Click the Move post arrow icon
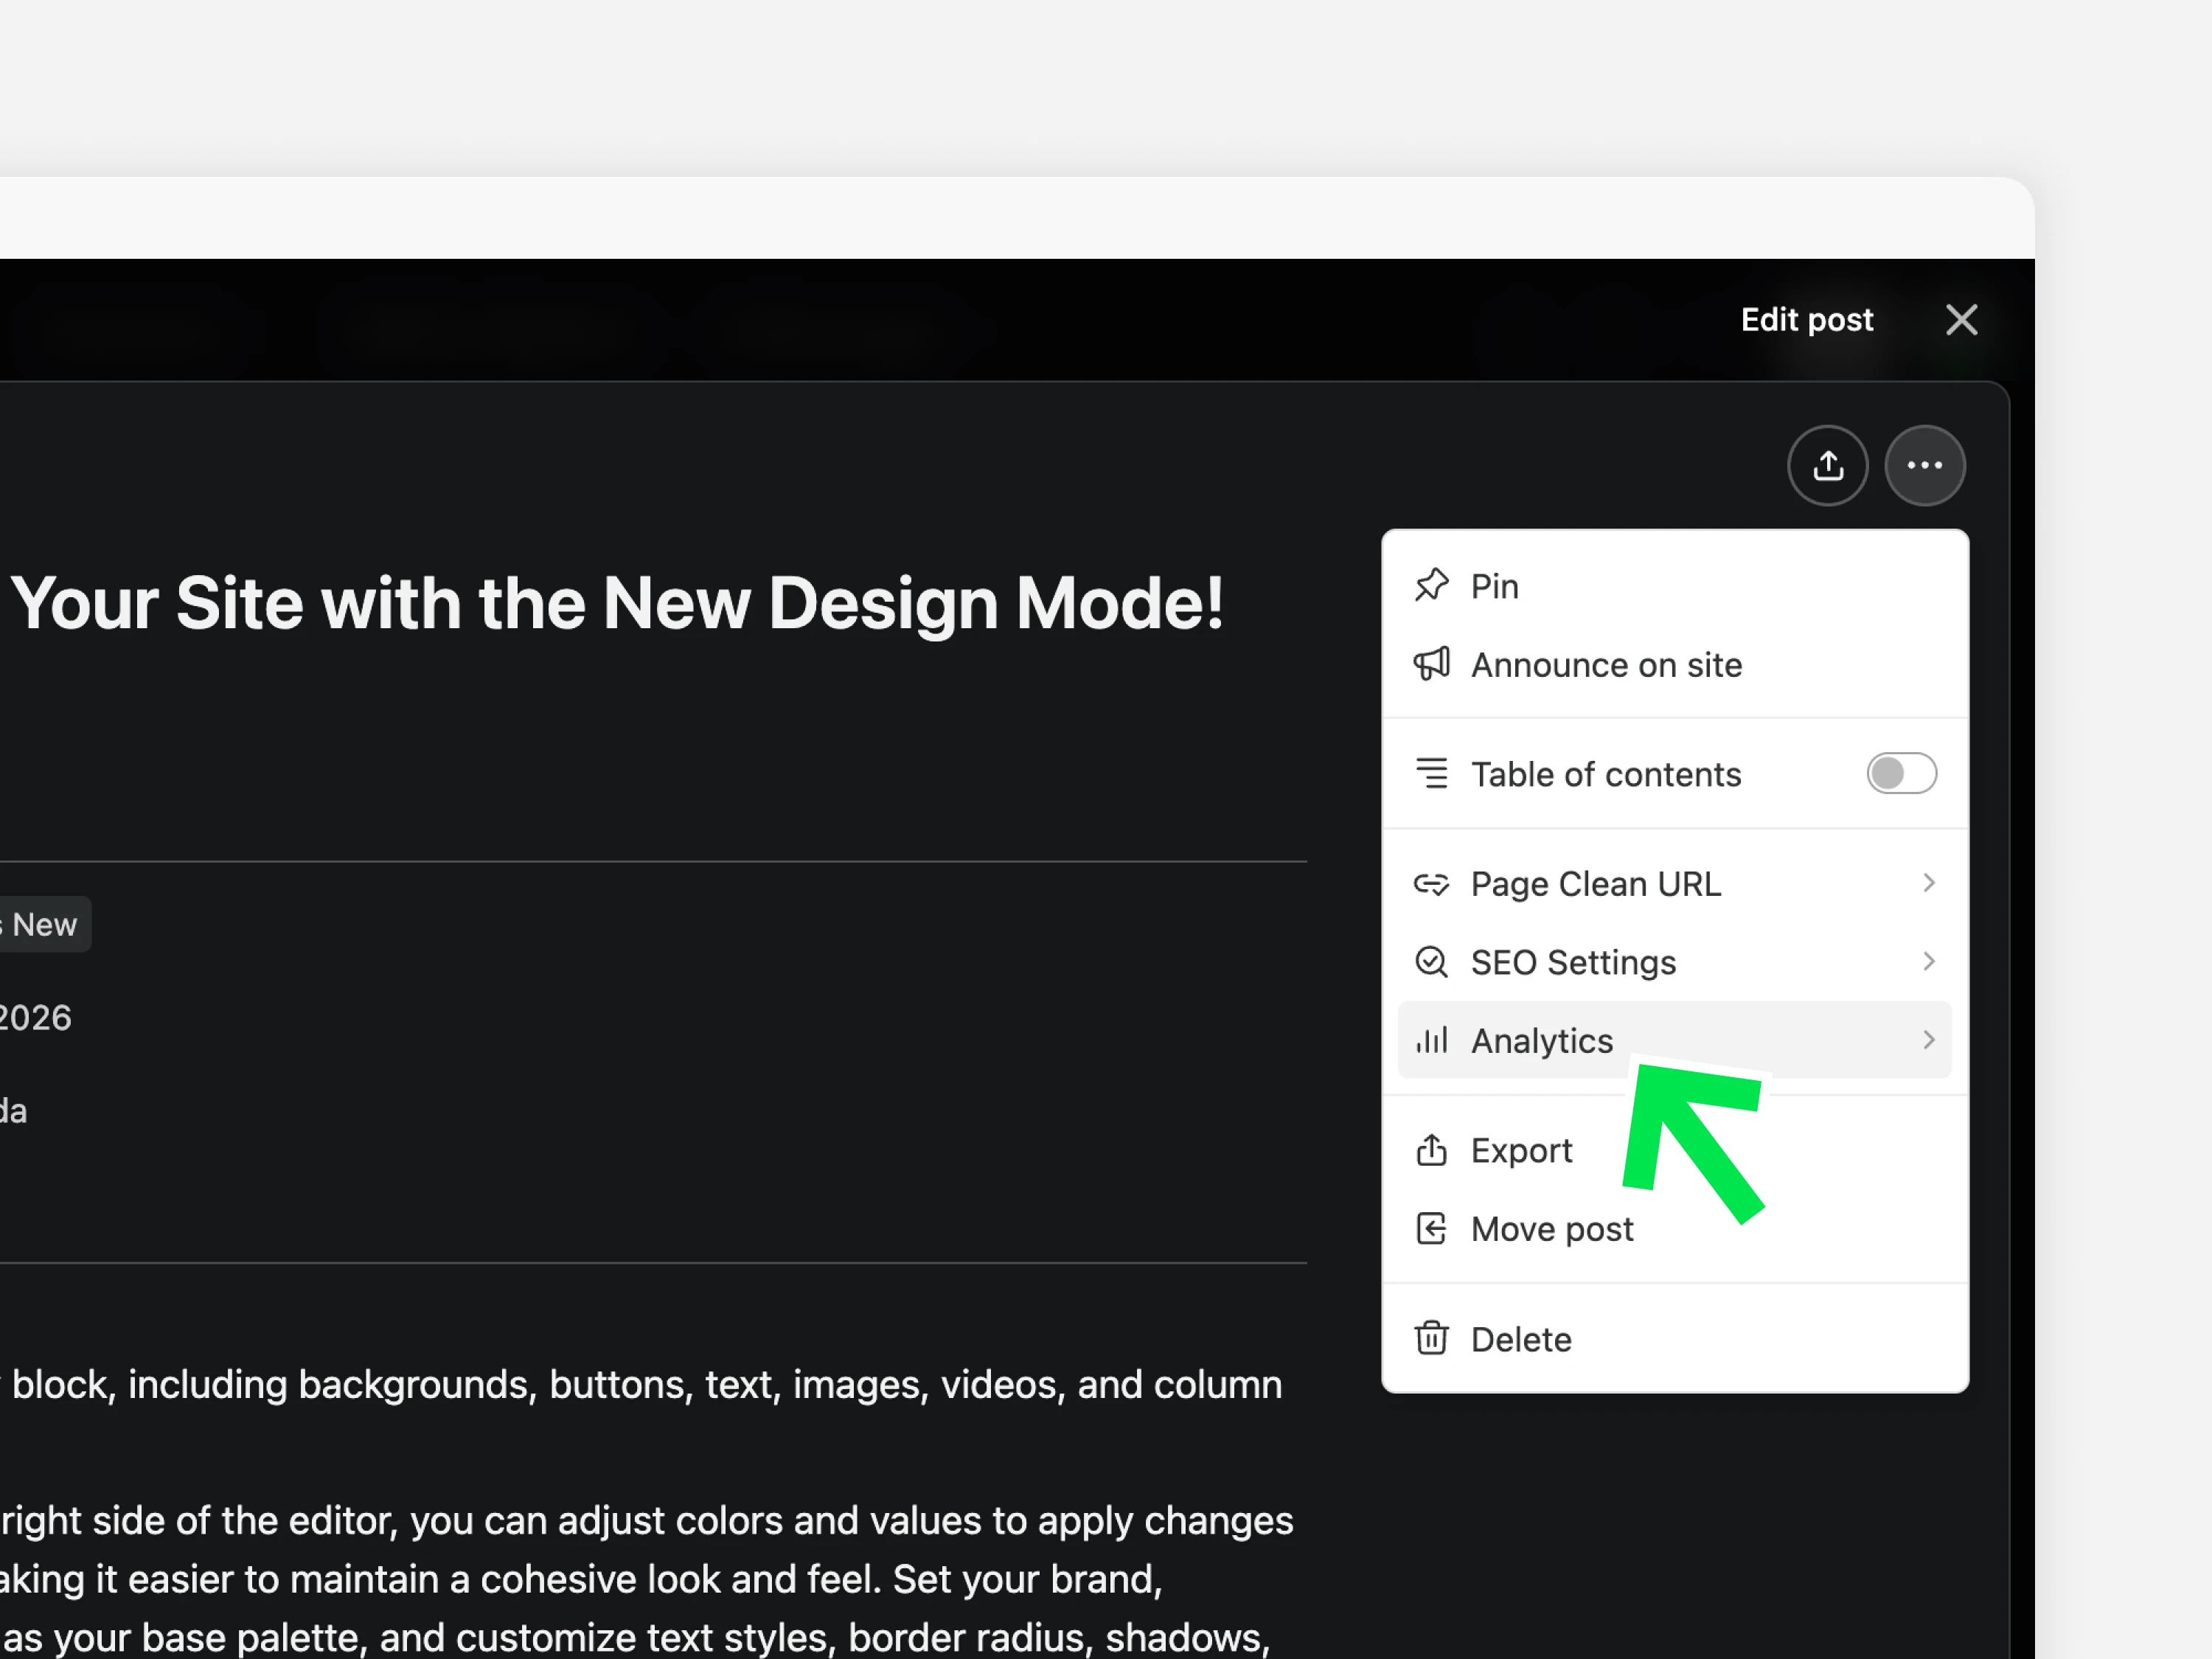The image size is (2212, 1659). 1431,1228
